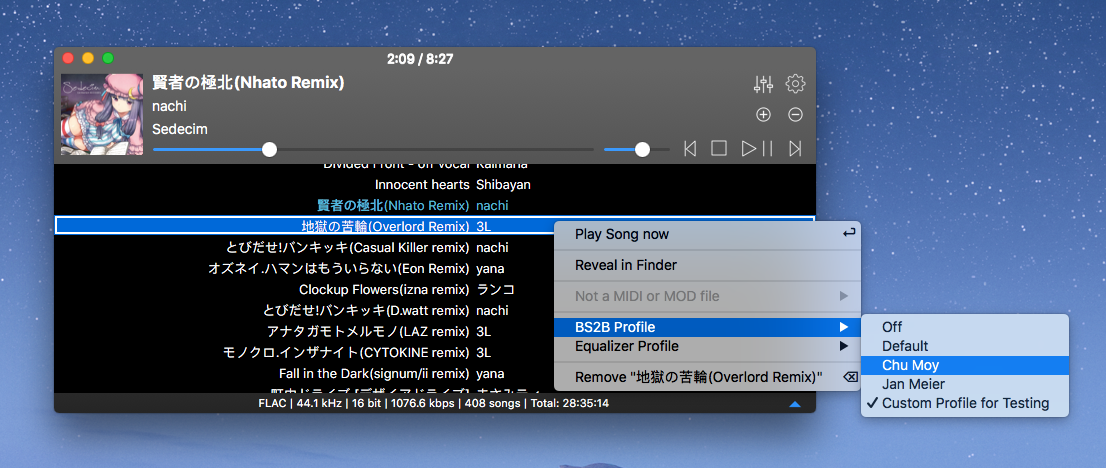Image resolution: width=1106 pixels, height=468 pixels.
Task: Set BS2B profile to Off
Action: tap(965, 328)
